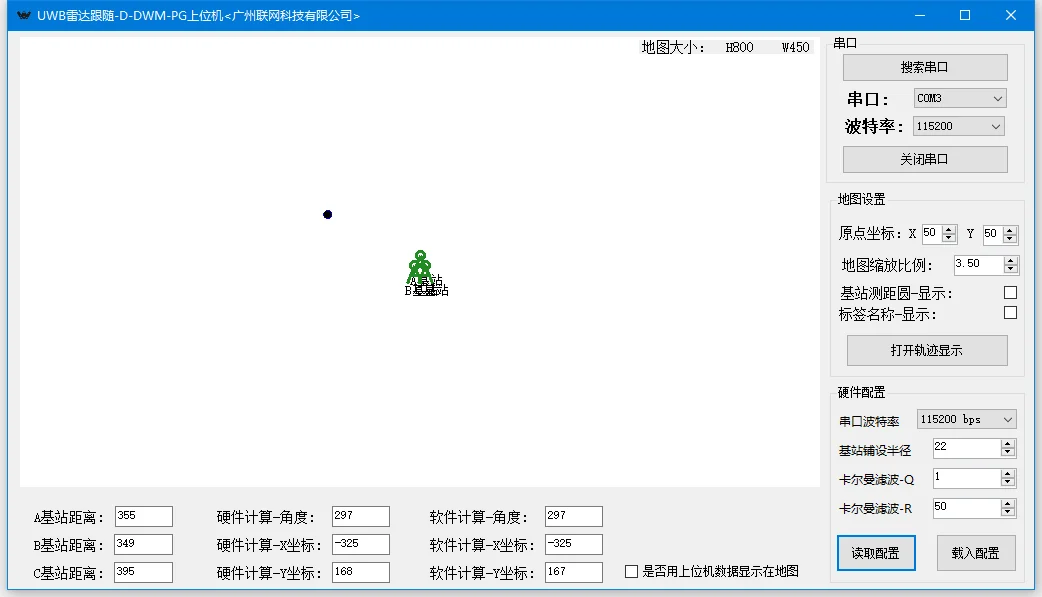Minimize the UWB window

click(x=920, y=15)
